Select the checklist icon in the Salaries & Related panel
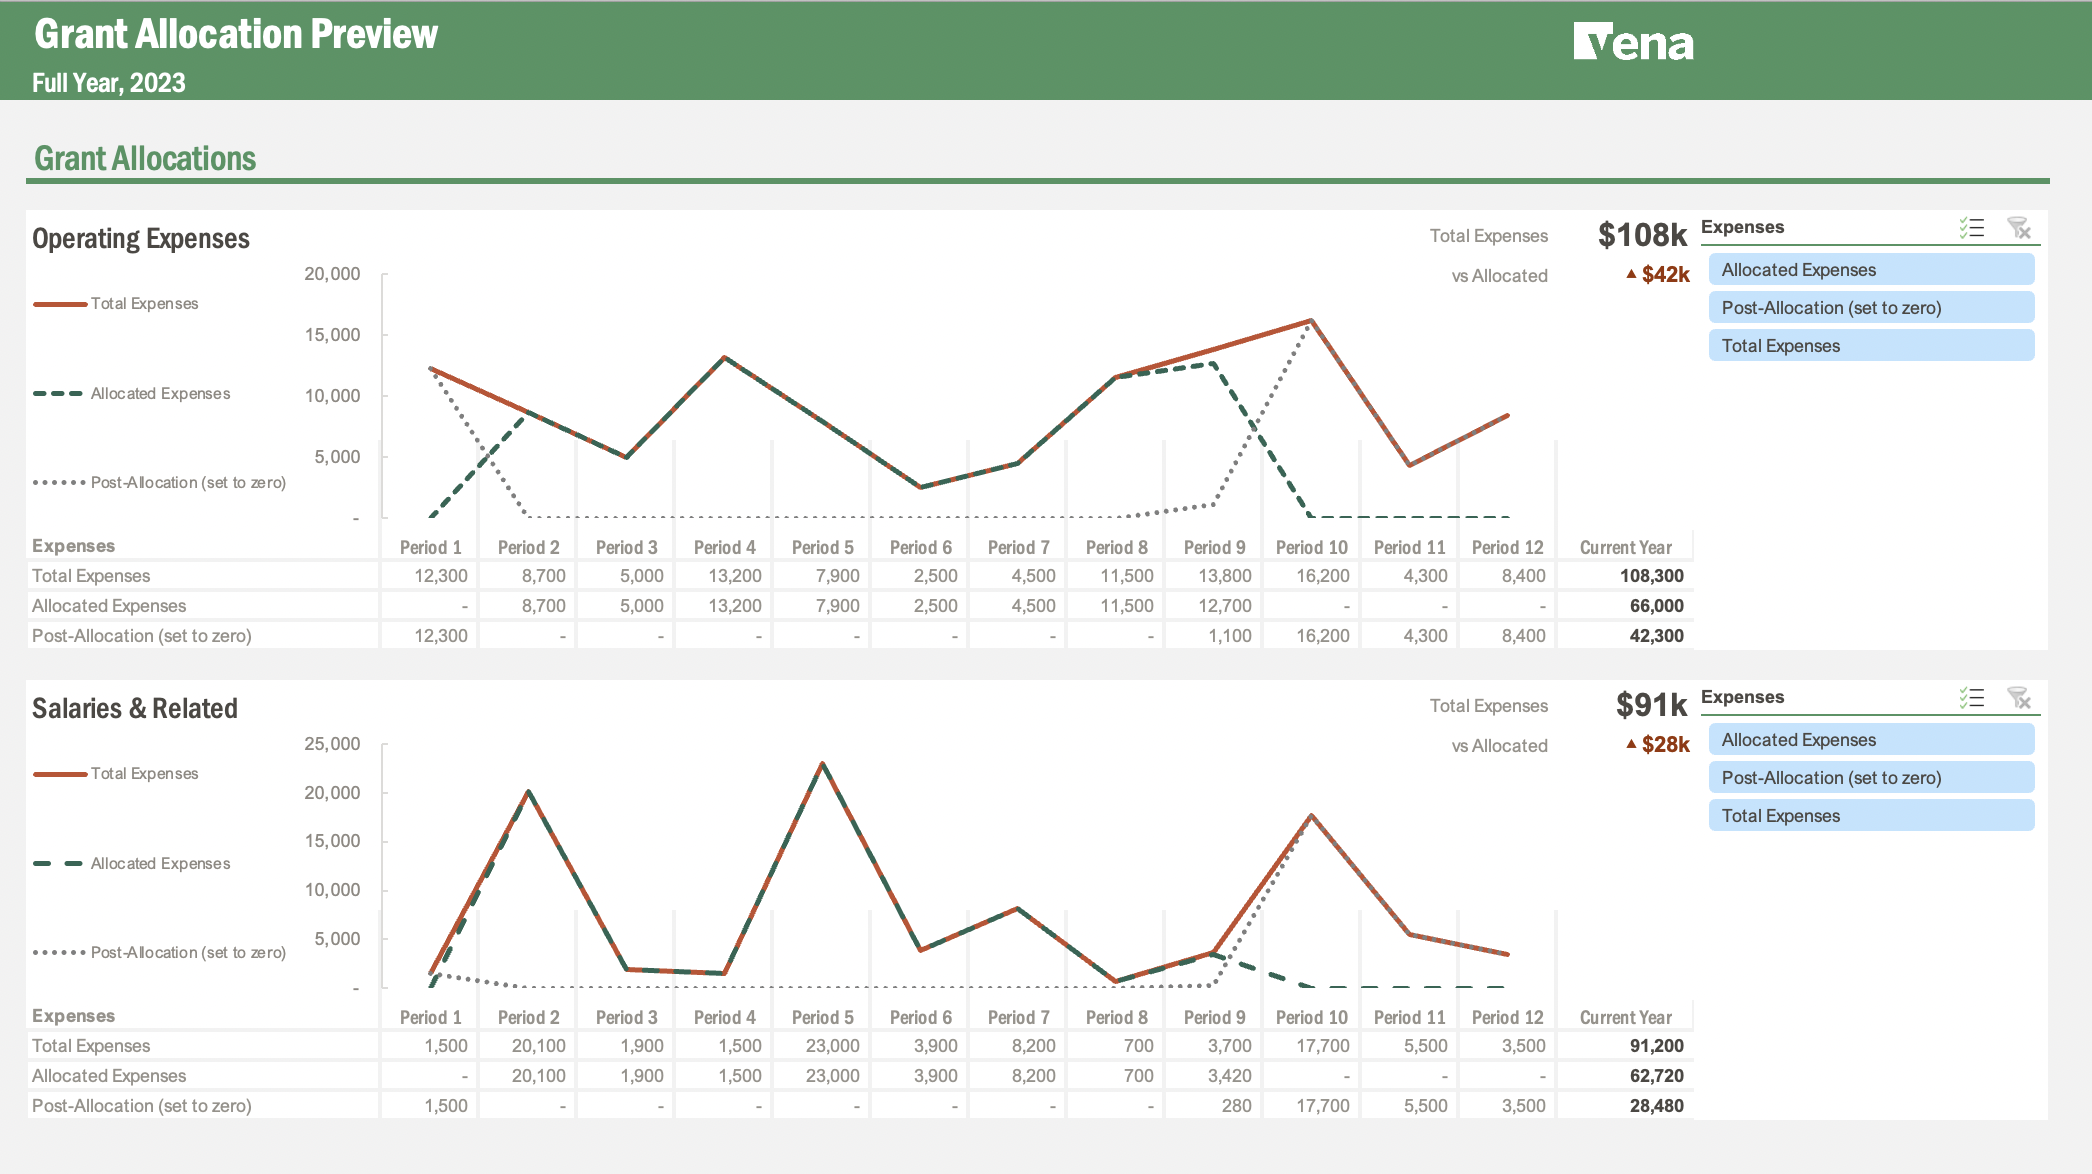This screenshot has width=2092, height=1174. (x=1971, y=698)
